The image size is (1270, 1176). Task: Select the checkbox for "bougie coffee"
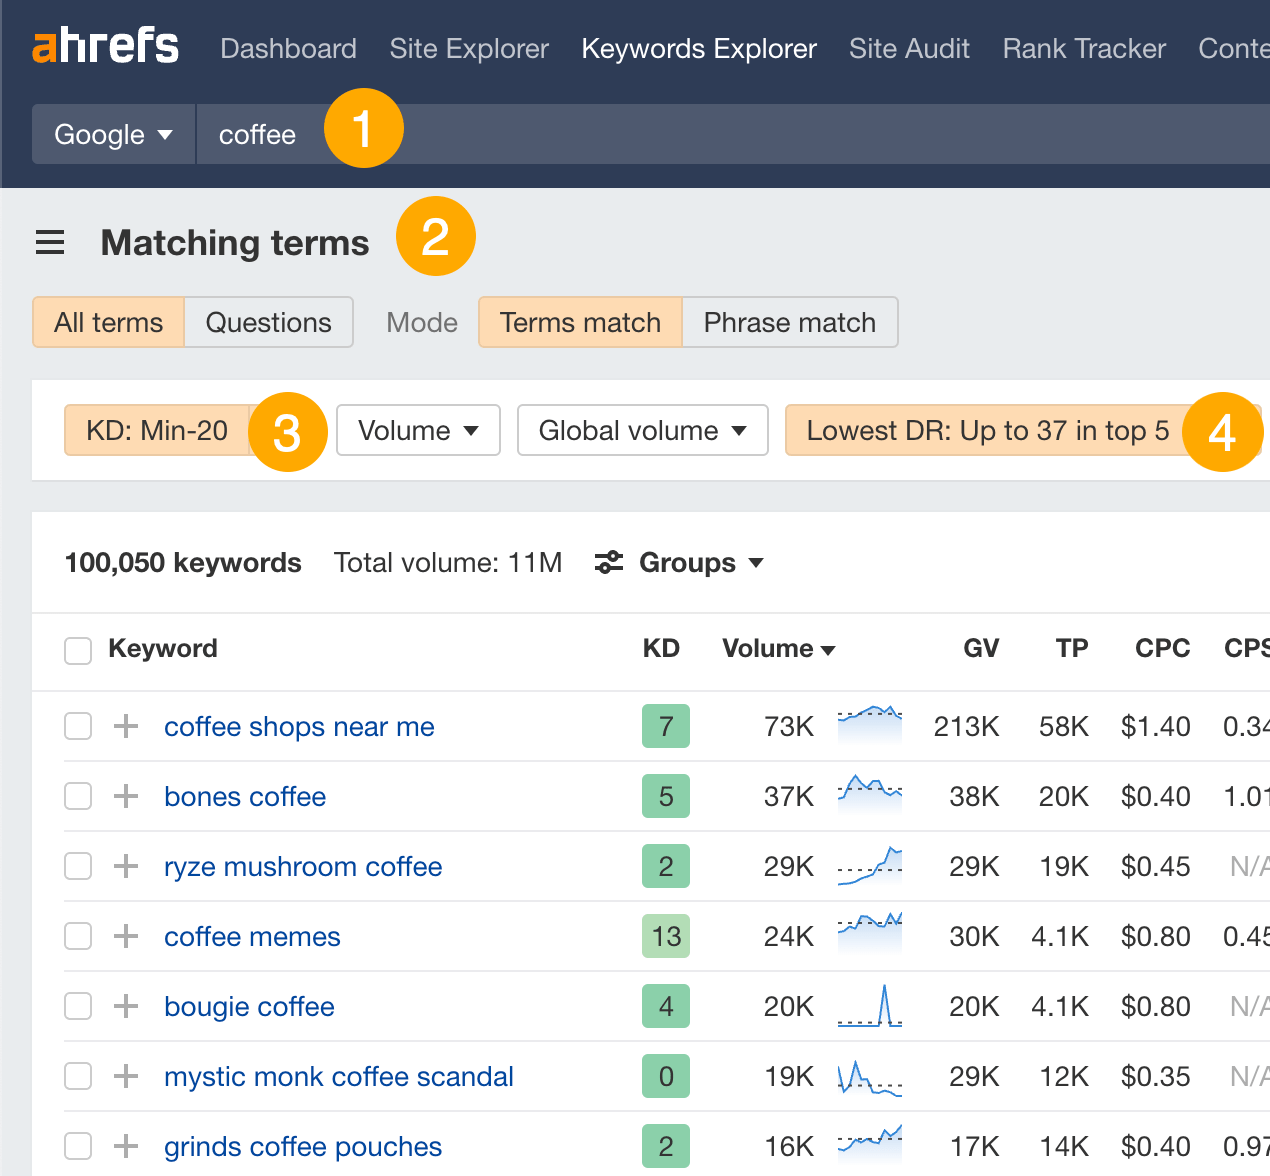tap(77, 1006)
